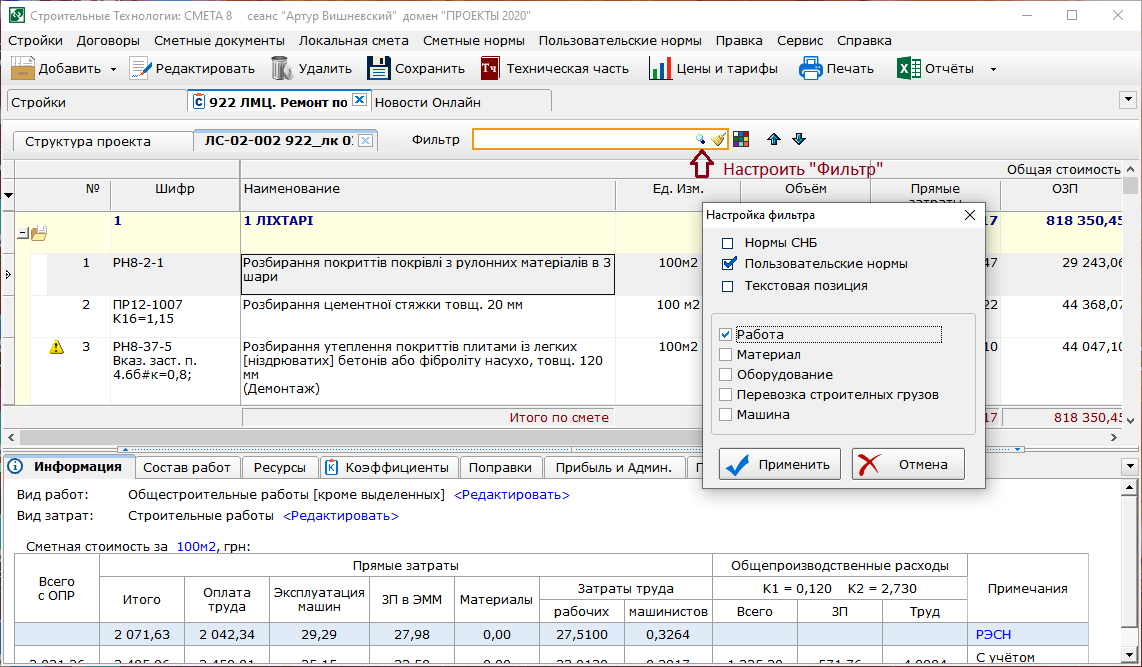1142x667 pixels.
Task: Toggle the Материал checkbox
Action: click(x=726, y=355)
